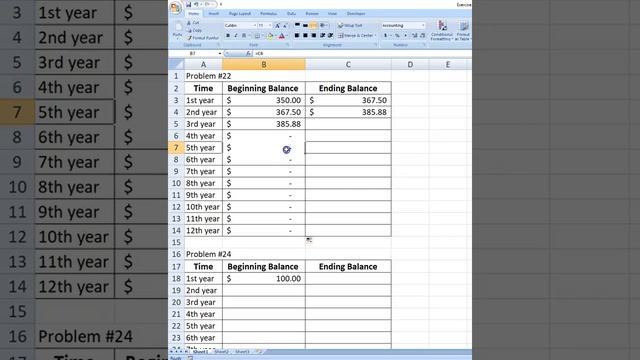Screen dimensions: 640x360
Task: Decrease decimal places
Action: pos(423,35)
